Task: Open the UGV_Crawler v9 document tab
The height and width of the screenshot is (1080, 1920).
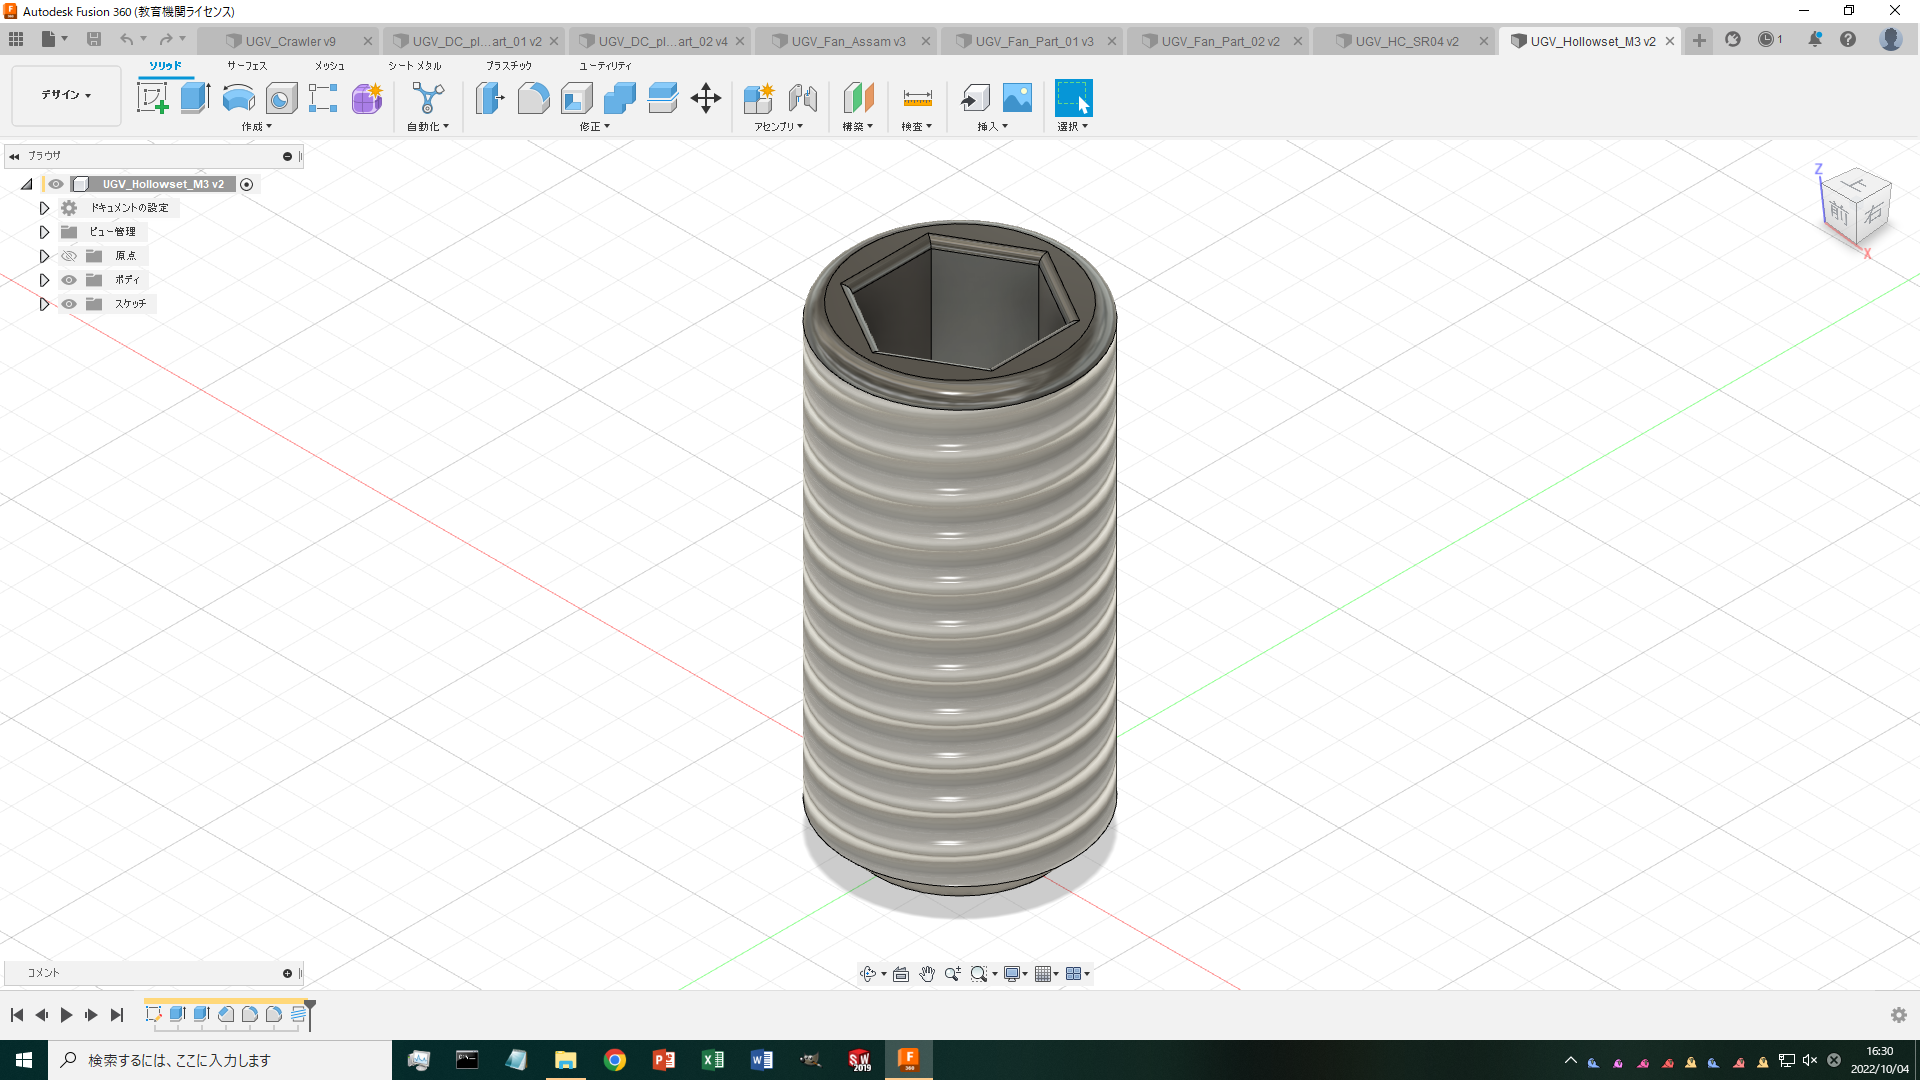Action: [x=290, y=41]
